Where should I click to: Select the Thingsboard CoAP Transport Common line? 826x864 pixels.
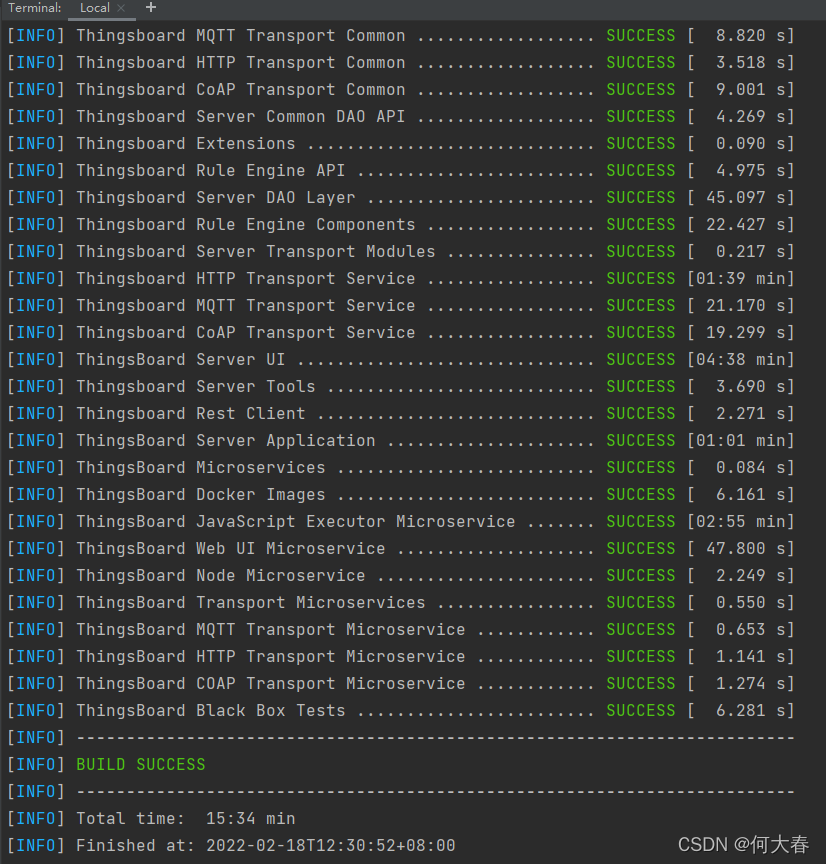pyautogui.click(x=401, y=90)
